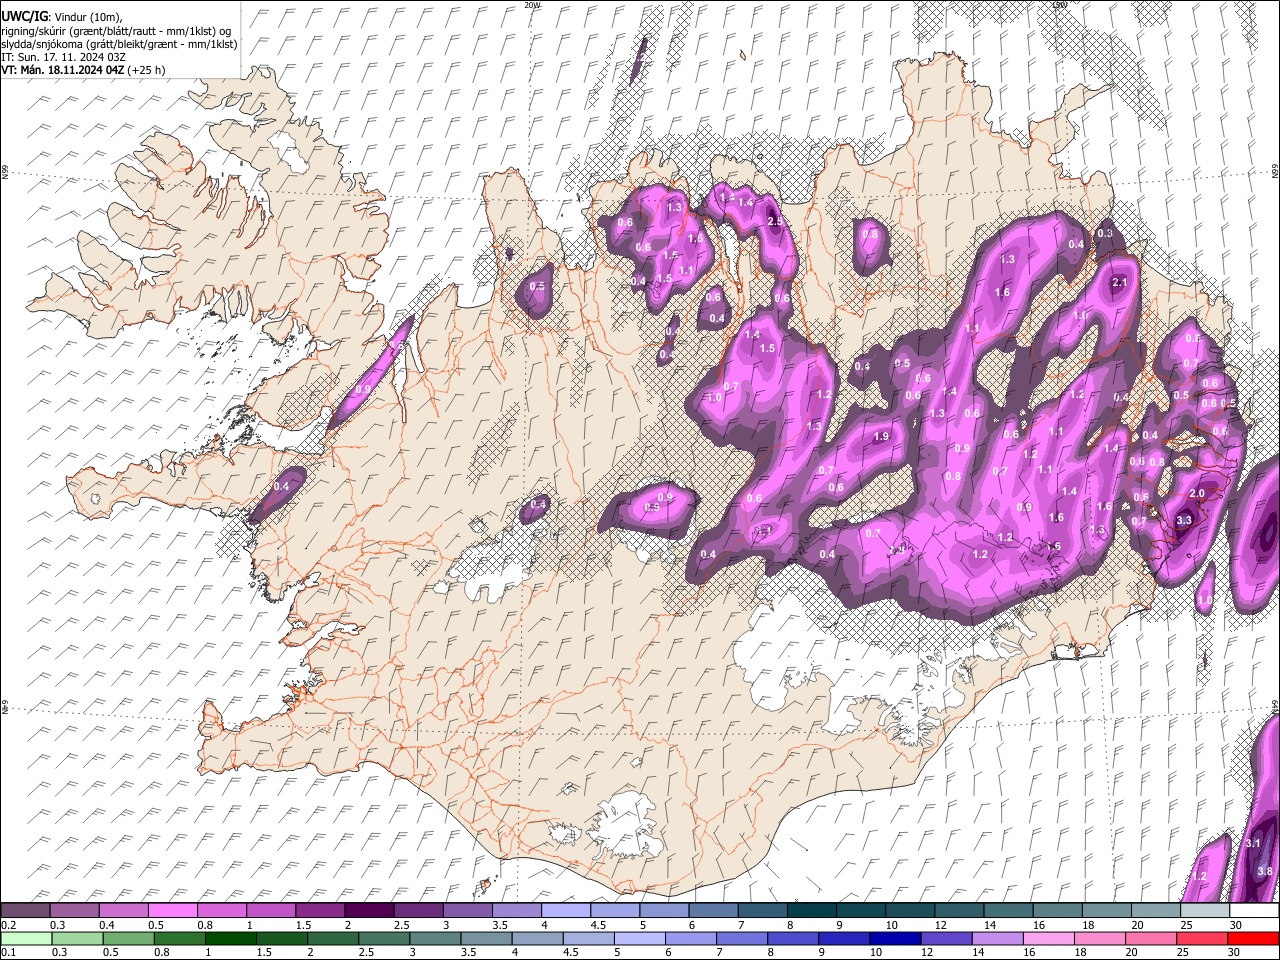This screenshot has width=1280, height=960.
Task: Select the light lavender 4 snow legend swatch
Action: pyautogui.click(x=565, y=911)
